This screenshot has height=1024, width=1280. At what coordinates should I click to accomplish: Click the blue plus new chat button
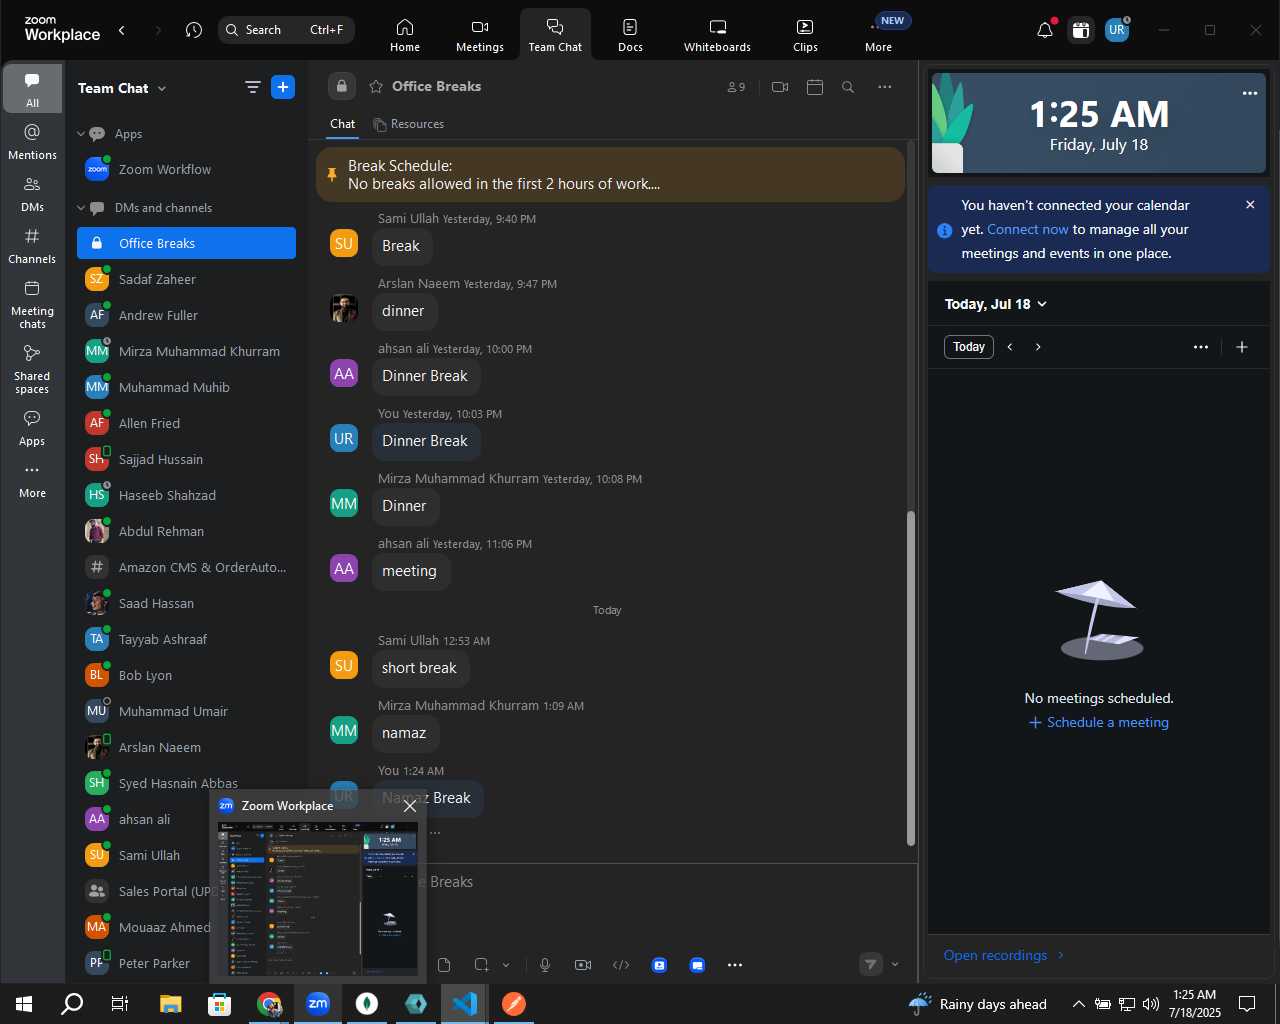(283, 88)
